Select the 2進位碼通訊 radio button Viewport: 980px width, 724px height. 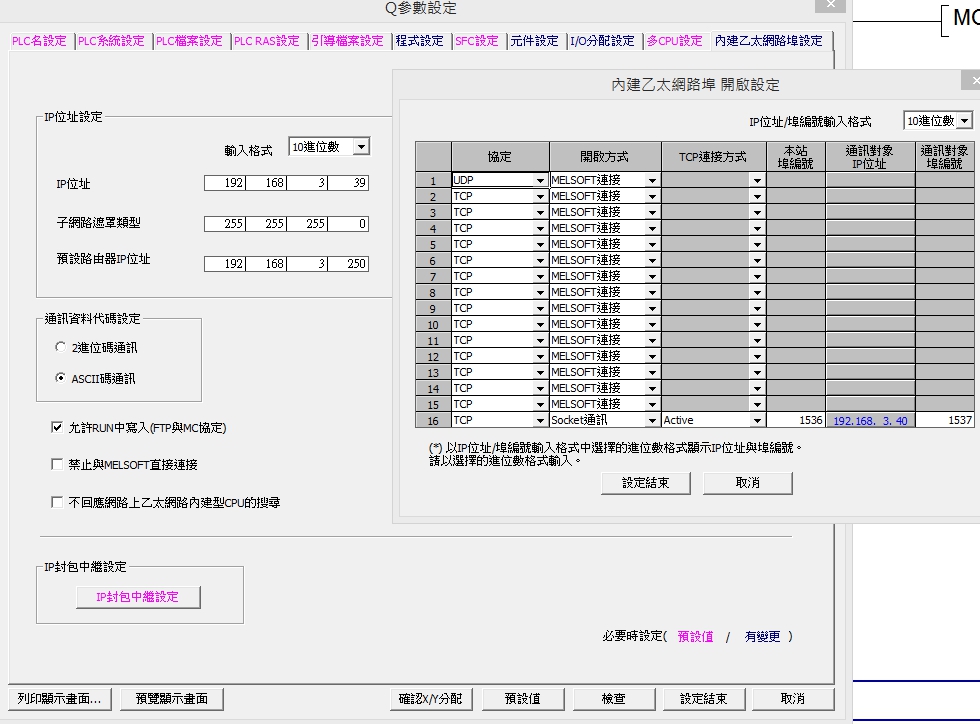60,348
